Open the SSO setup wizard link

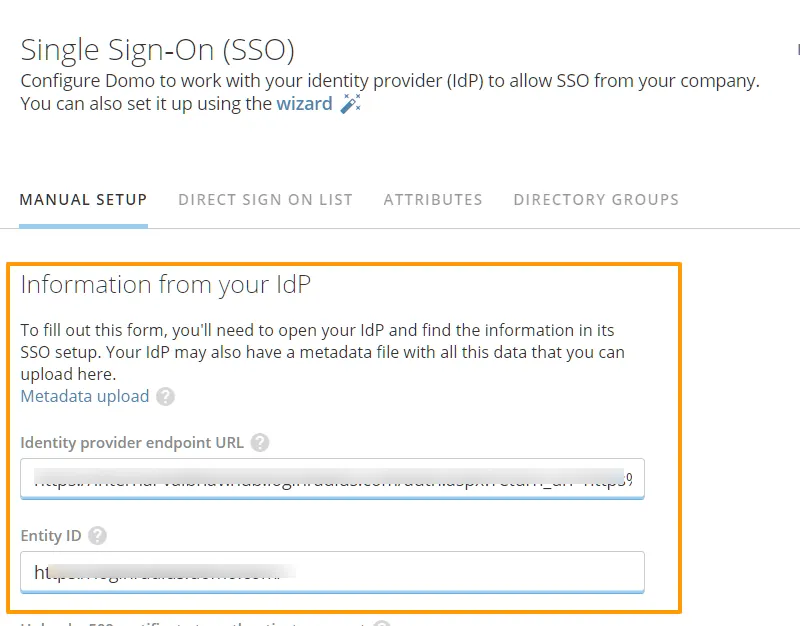pyautogui.click(x=304, y=104)
